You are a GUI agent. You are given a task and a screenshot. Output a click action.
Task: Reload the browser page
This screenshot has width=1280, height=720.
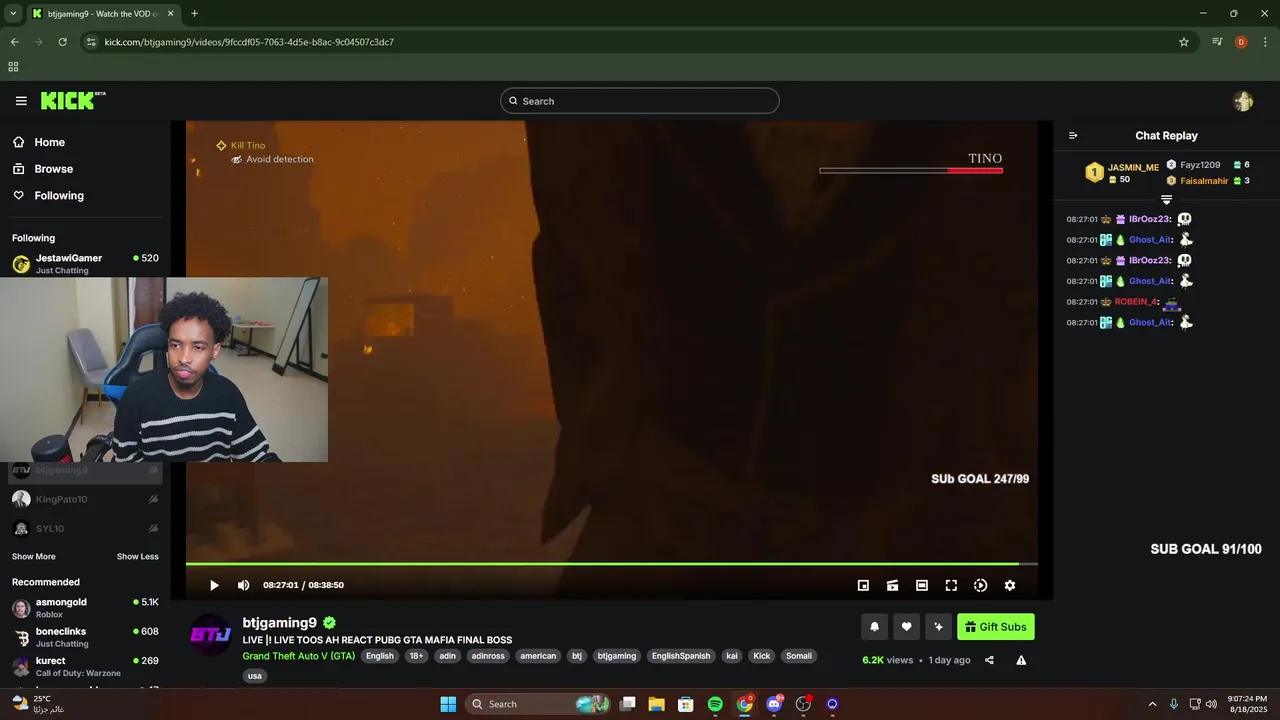pos(62,42)
